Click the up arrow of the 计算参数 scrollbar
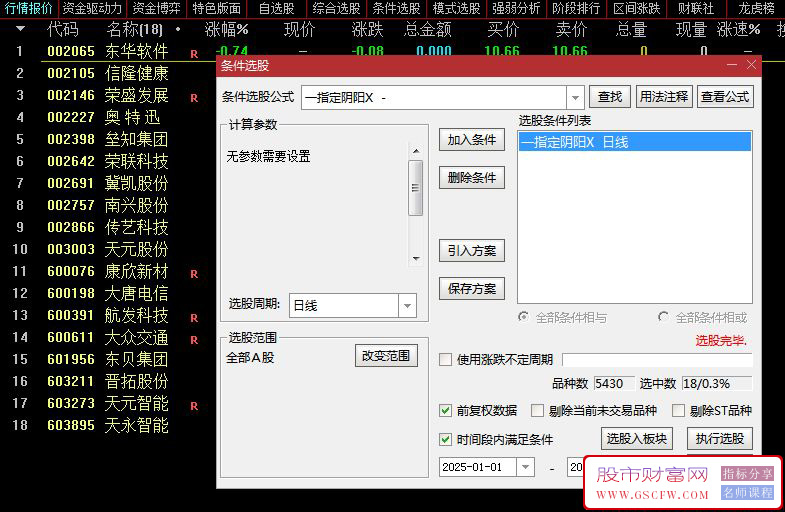The height and width of the screenshot is (512, 785). pos(416,151)
